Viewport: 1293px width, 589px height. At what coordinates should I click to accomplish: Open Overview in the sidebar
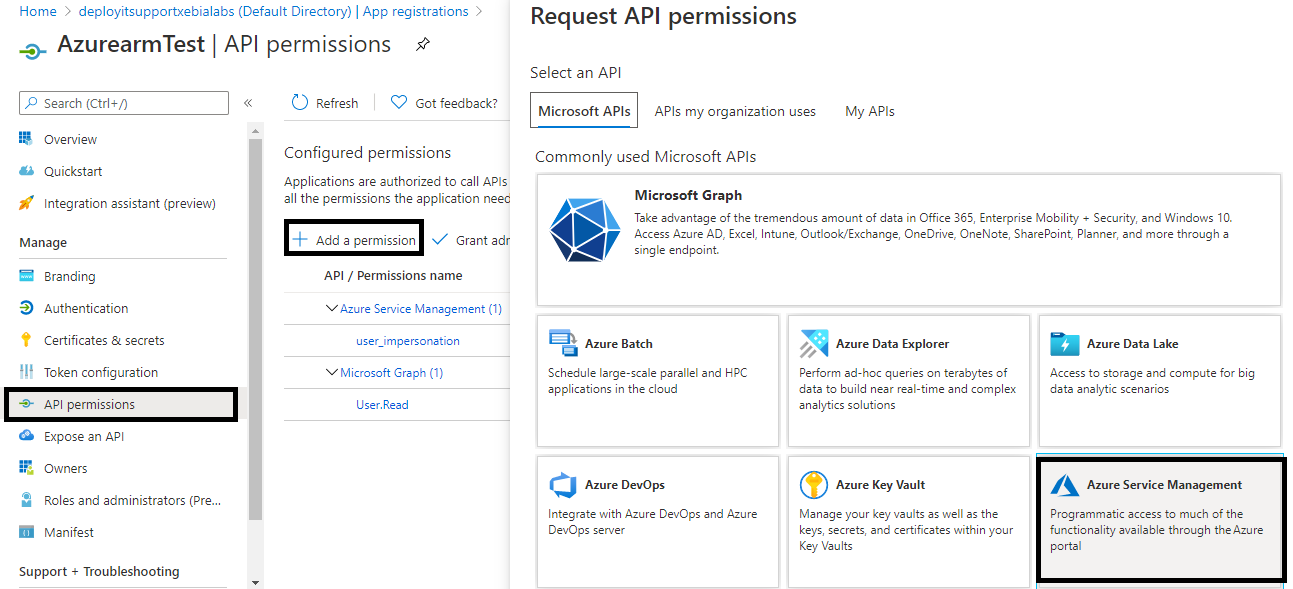[x=71, y=139]
